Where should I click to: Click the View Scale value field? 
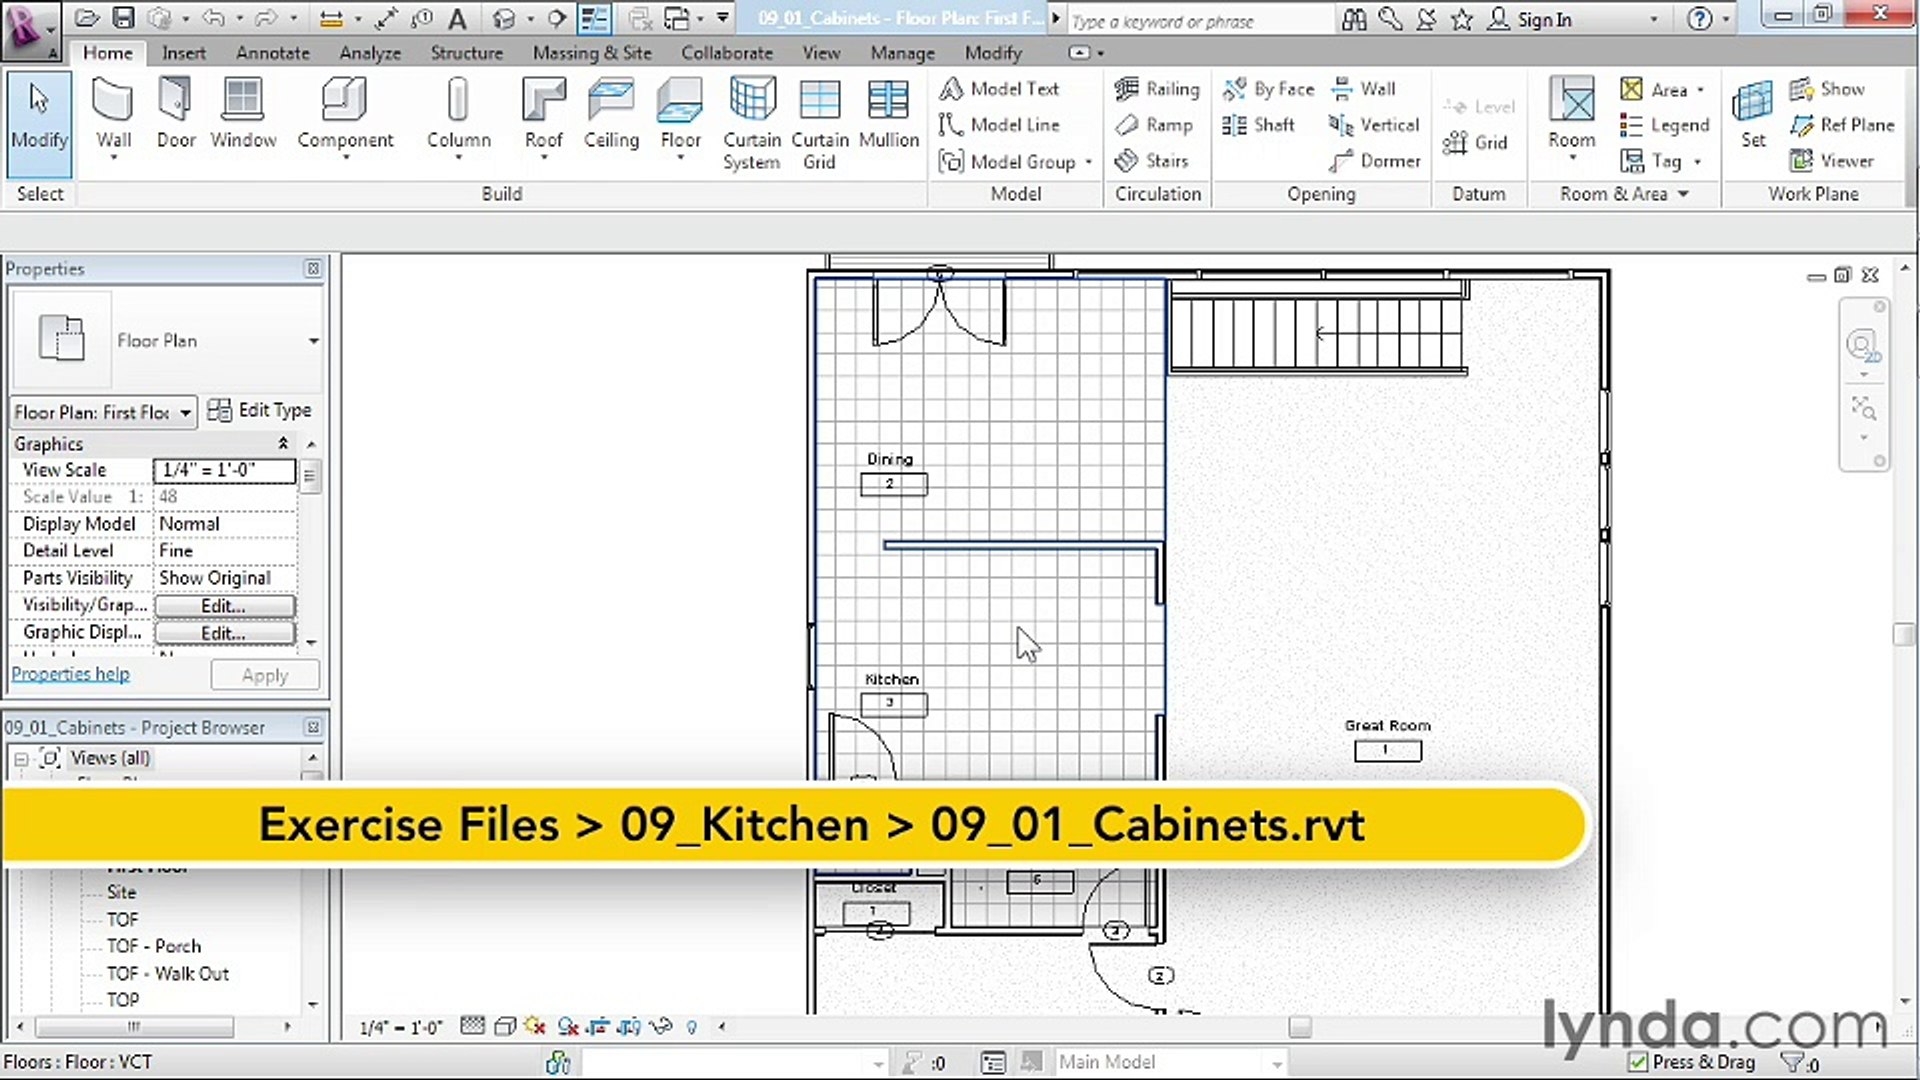224,470
